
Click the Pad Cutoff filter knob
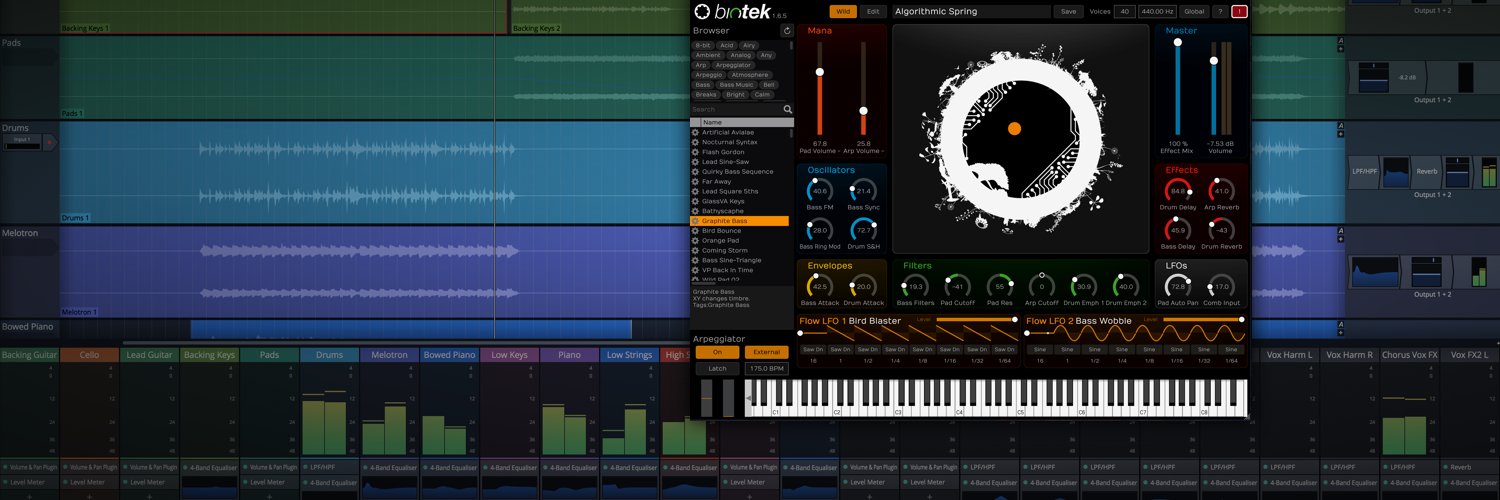tap(957, 286)
